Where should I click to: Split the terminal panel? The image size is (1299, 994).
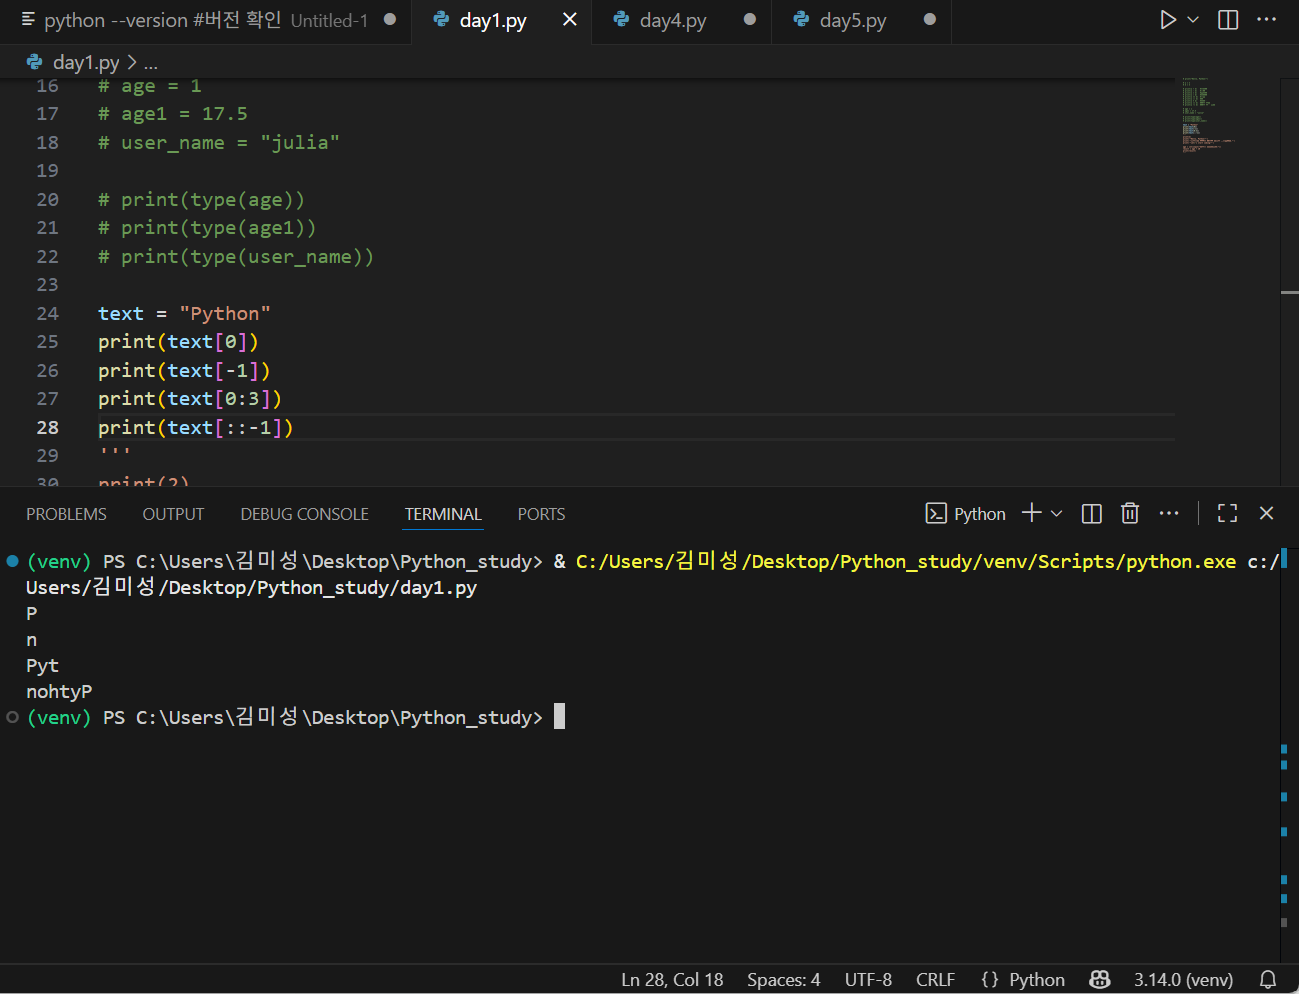pos(1092,514)
